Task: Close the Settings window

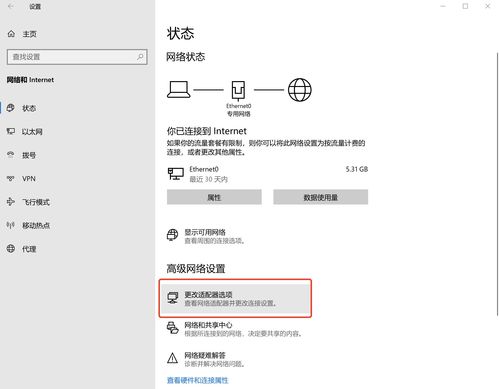Action: click(x=488, y=6)
